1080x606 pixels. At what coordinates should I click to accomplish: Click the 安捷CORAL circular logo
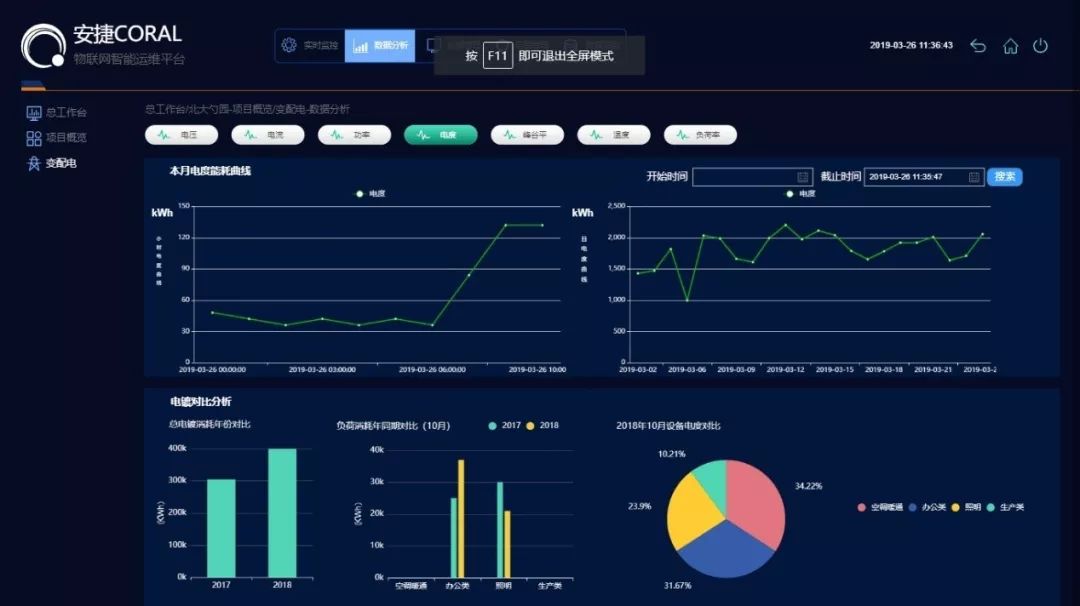[x=44, y=46]
